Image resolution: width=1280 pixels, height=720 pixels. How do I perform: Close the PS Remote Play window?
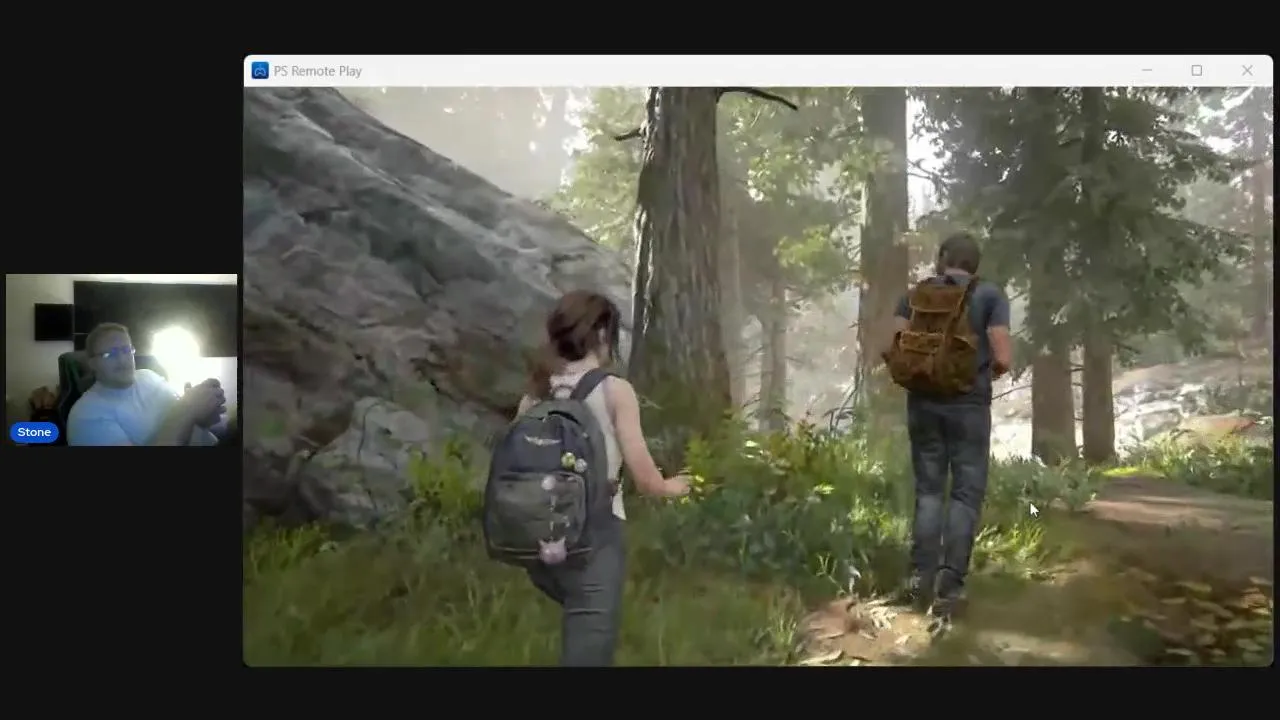point(1247,71)
